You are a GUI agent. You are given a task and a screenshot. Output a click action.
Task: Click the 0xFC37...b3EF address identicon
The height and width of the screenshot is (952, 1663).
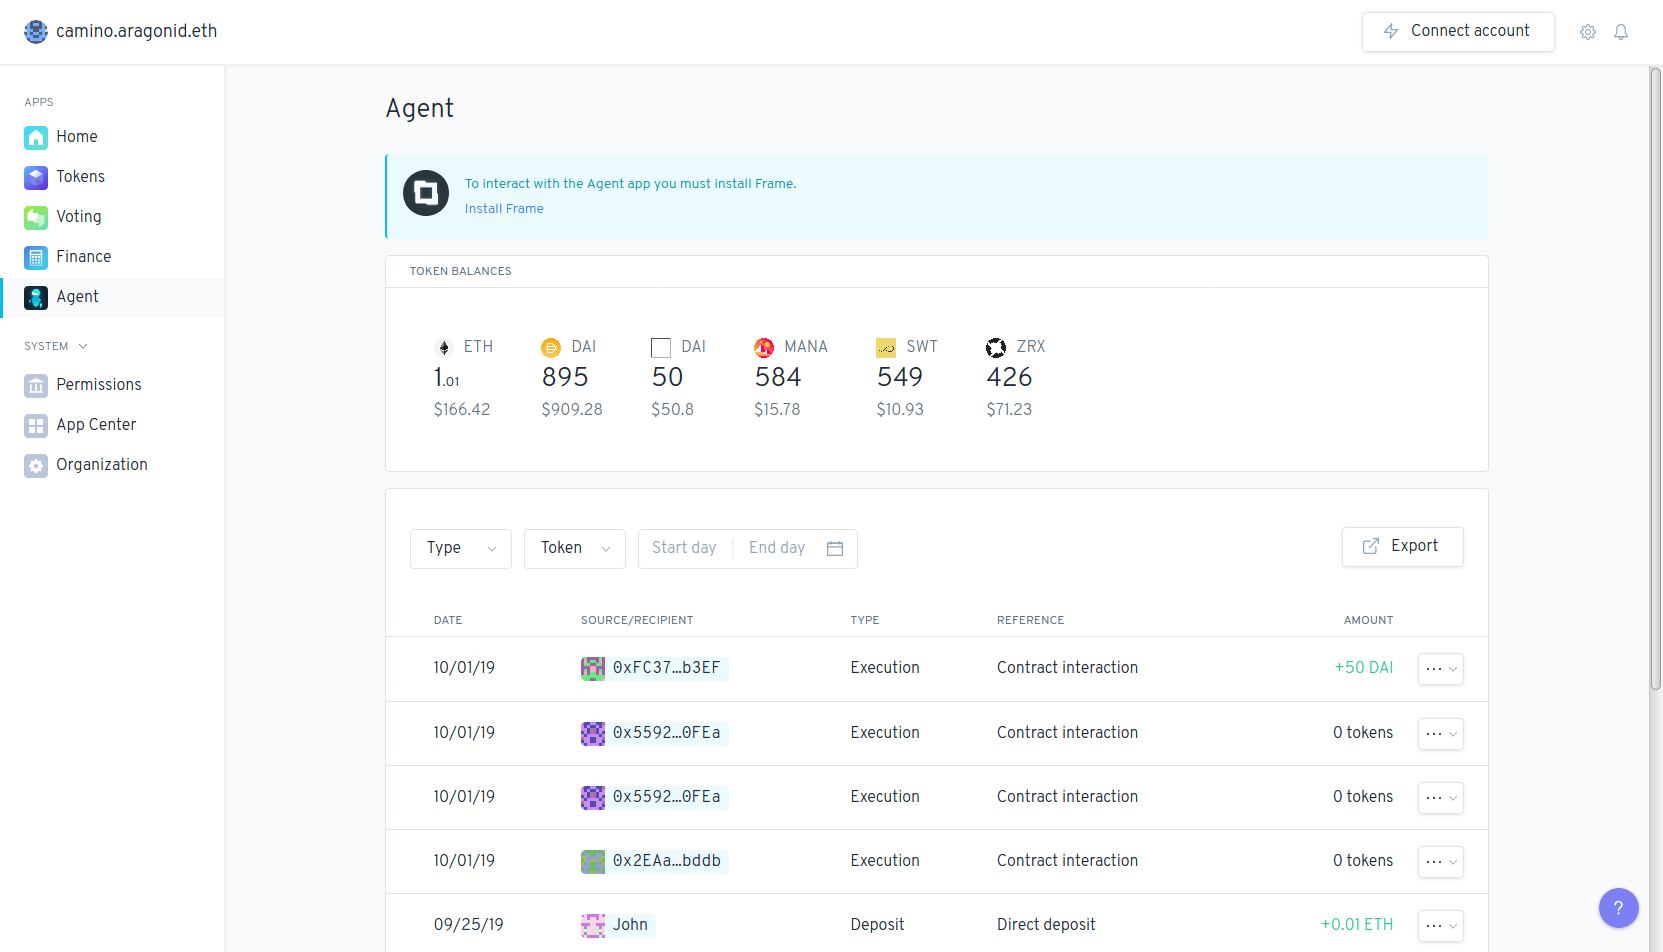(x=593, y=668)
